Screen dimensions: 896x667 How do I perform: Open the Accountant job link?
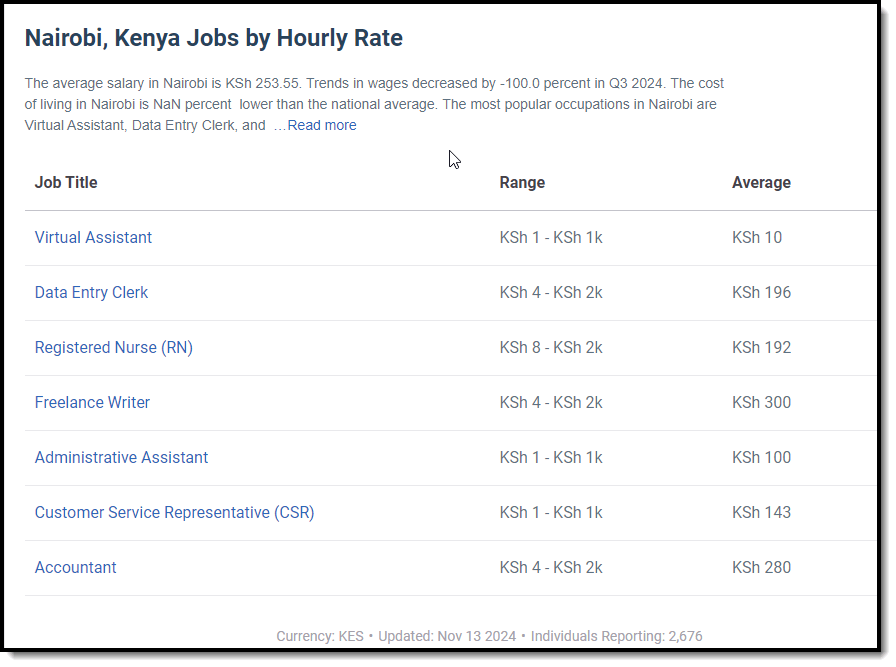tap(75, 568)
